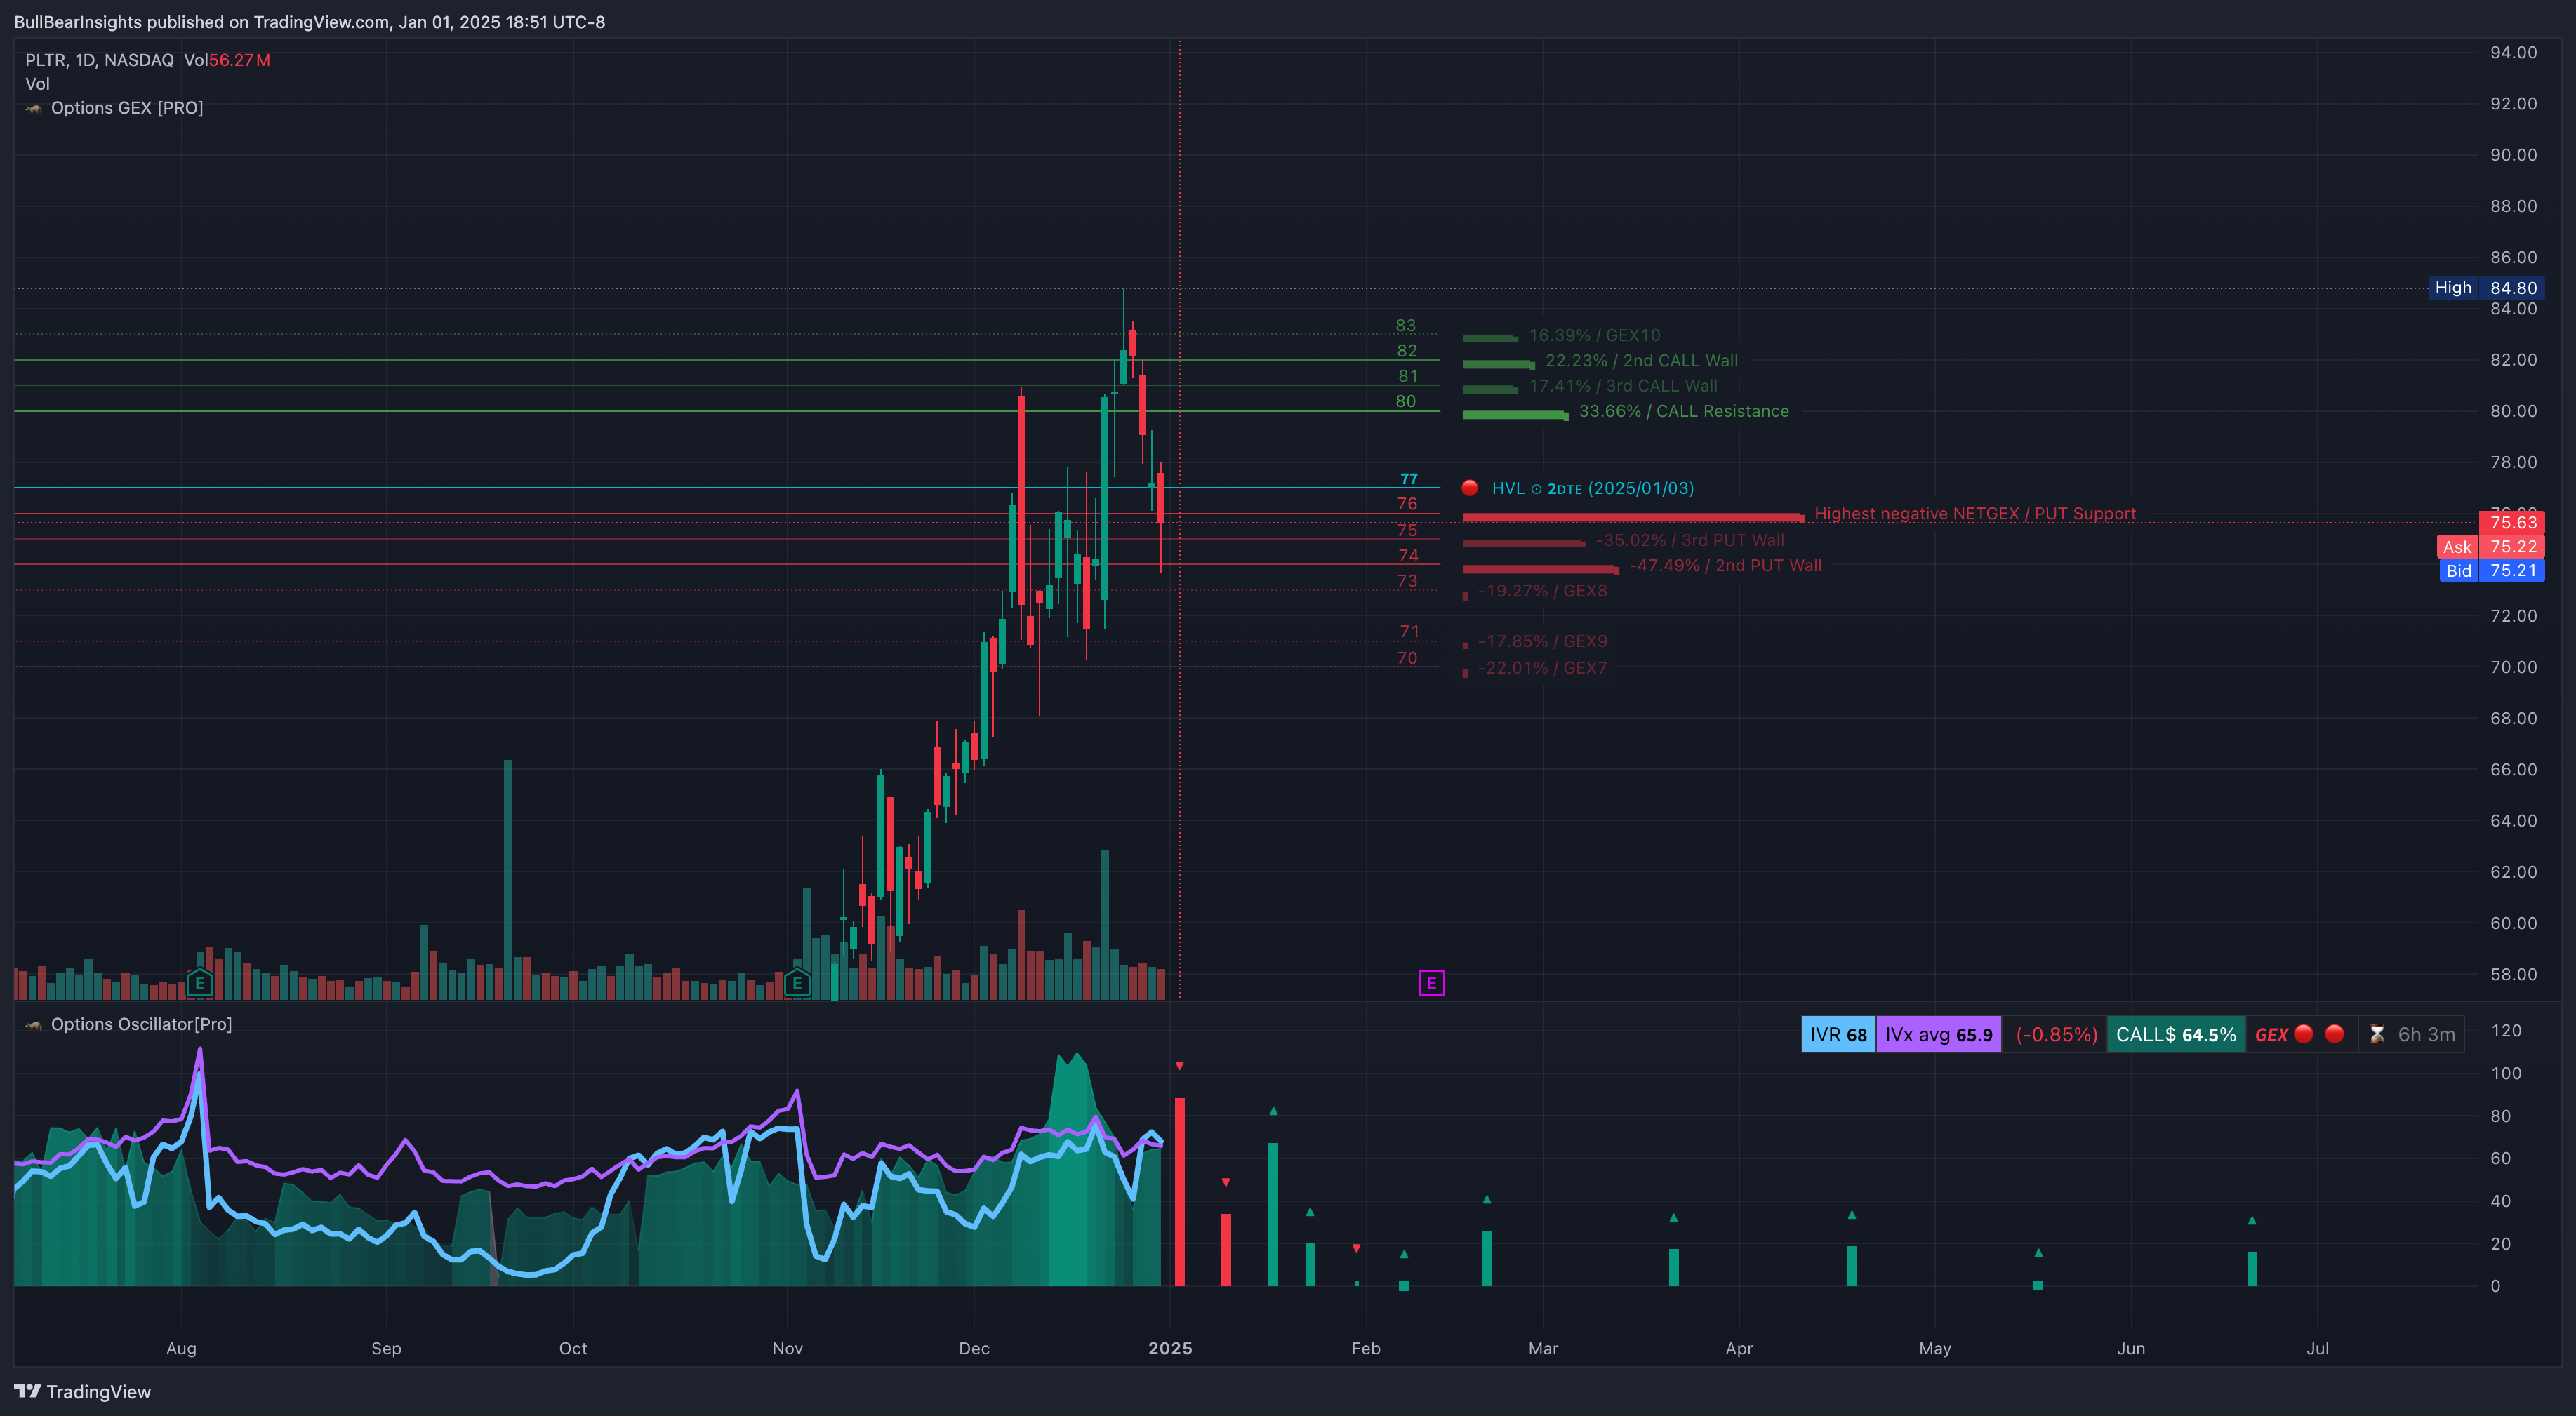
Task: Click the magenta upcoming earnings E marker
Action: (x=1431, y=983)
